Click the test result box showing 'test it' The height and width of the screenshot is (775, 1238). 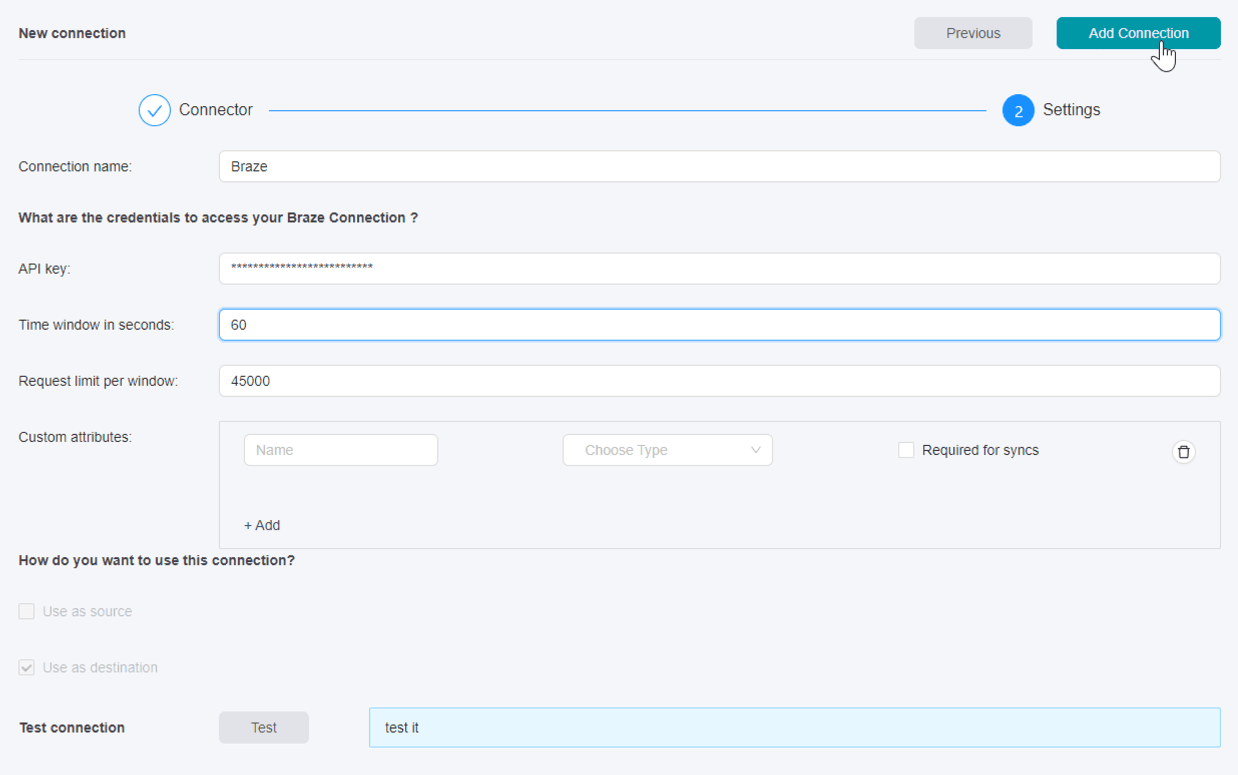point(794,727)
